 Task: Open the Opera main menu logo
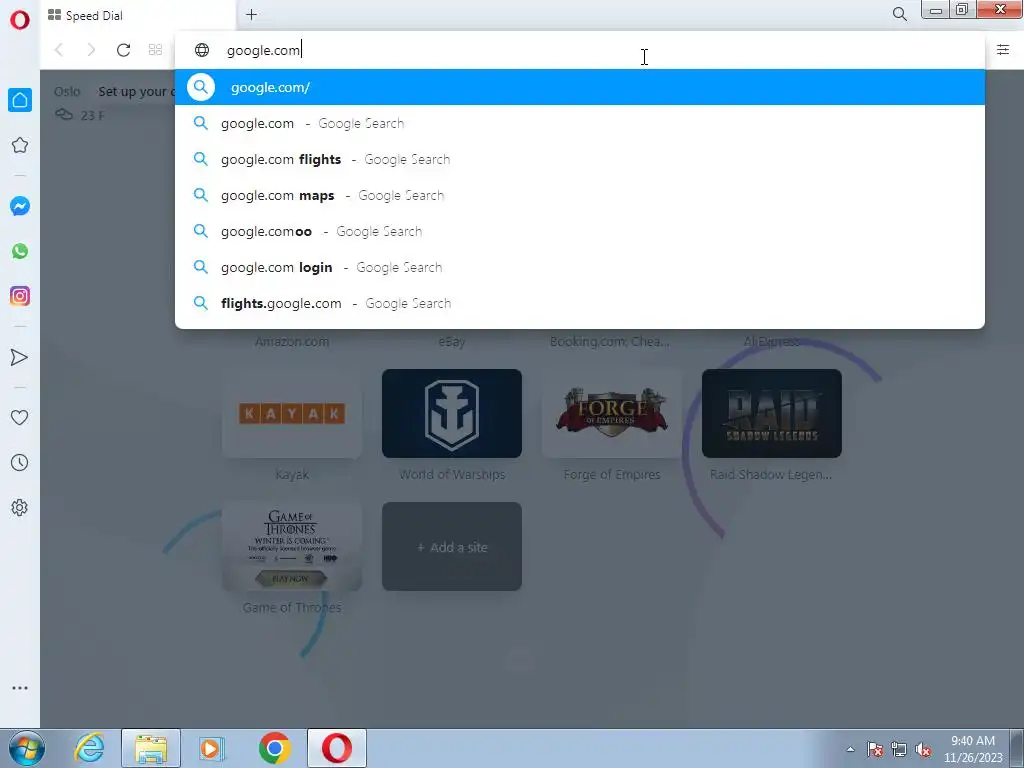tap(20, 20)
